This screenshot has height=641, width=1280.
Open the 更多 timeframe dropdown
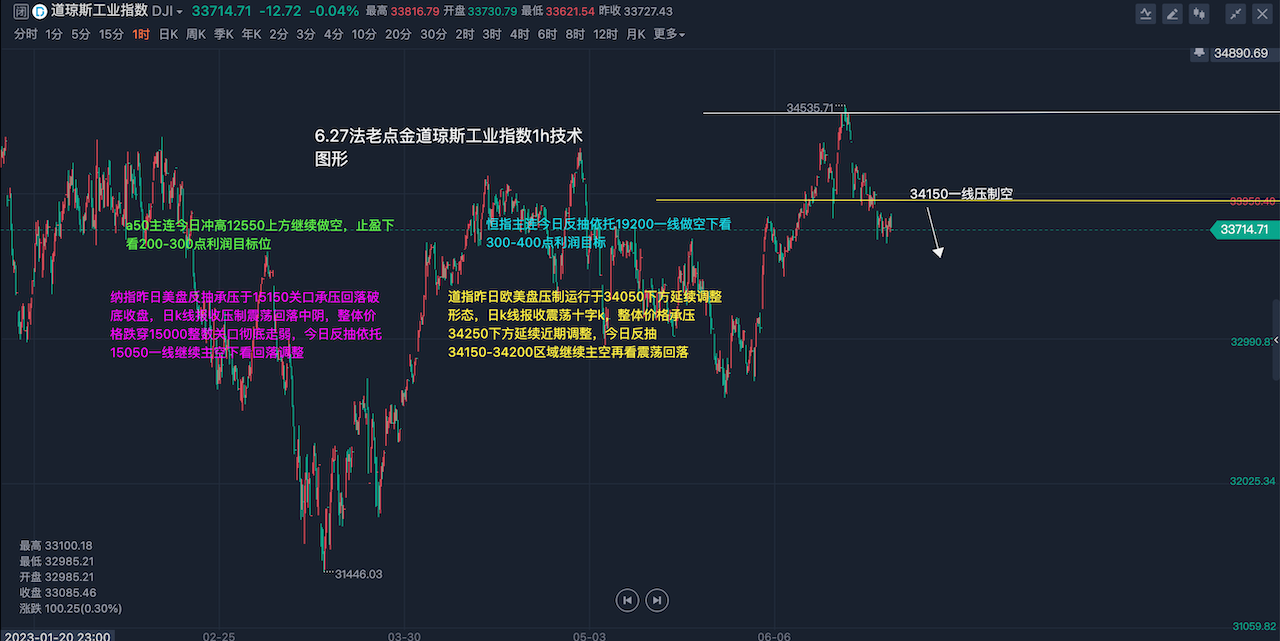pyautogui.click(x=668, y=34)
